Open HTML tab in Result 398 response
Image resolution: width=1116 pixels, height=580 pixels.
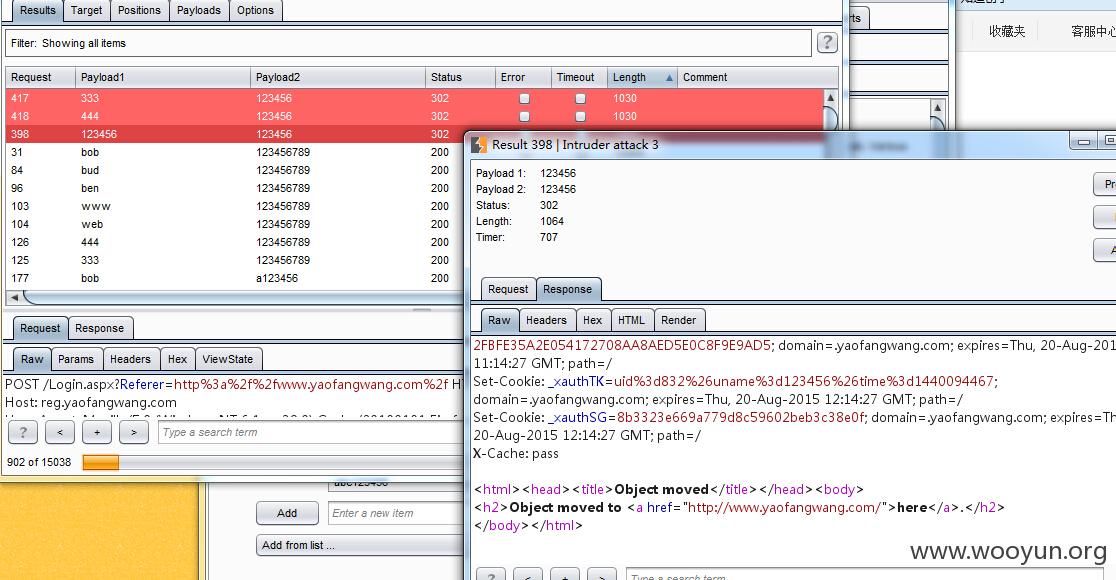pos(631,320)
